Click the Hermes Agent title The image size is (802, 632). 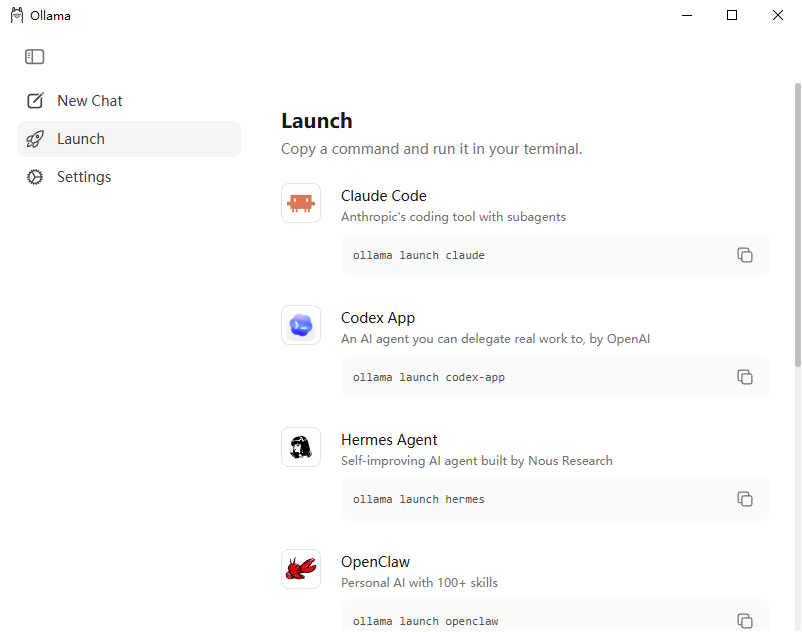(x=389, y=440)
